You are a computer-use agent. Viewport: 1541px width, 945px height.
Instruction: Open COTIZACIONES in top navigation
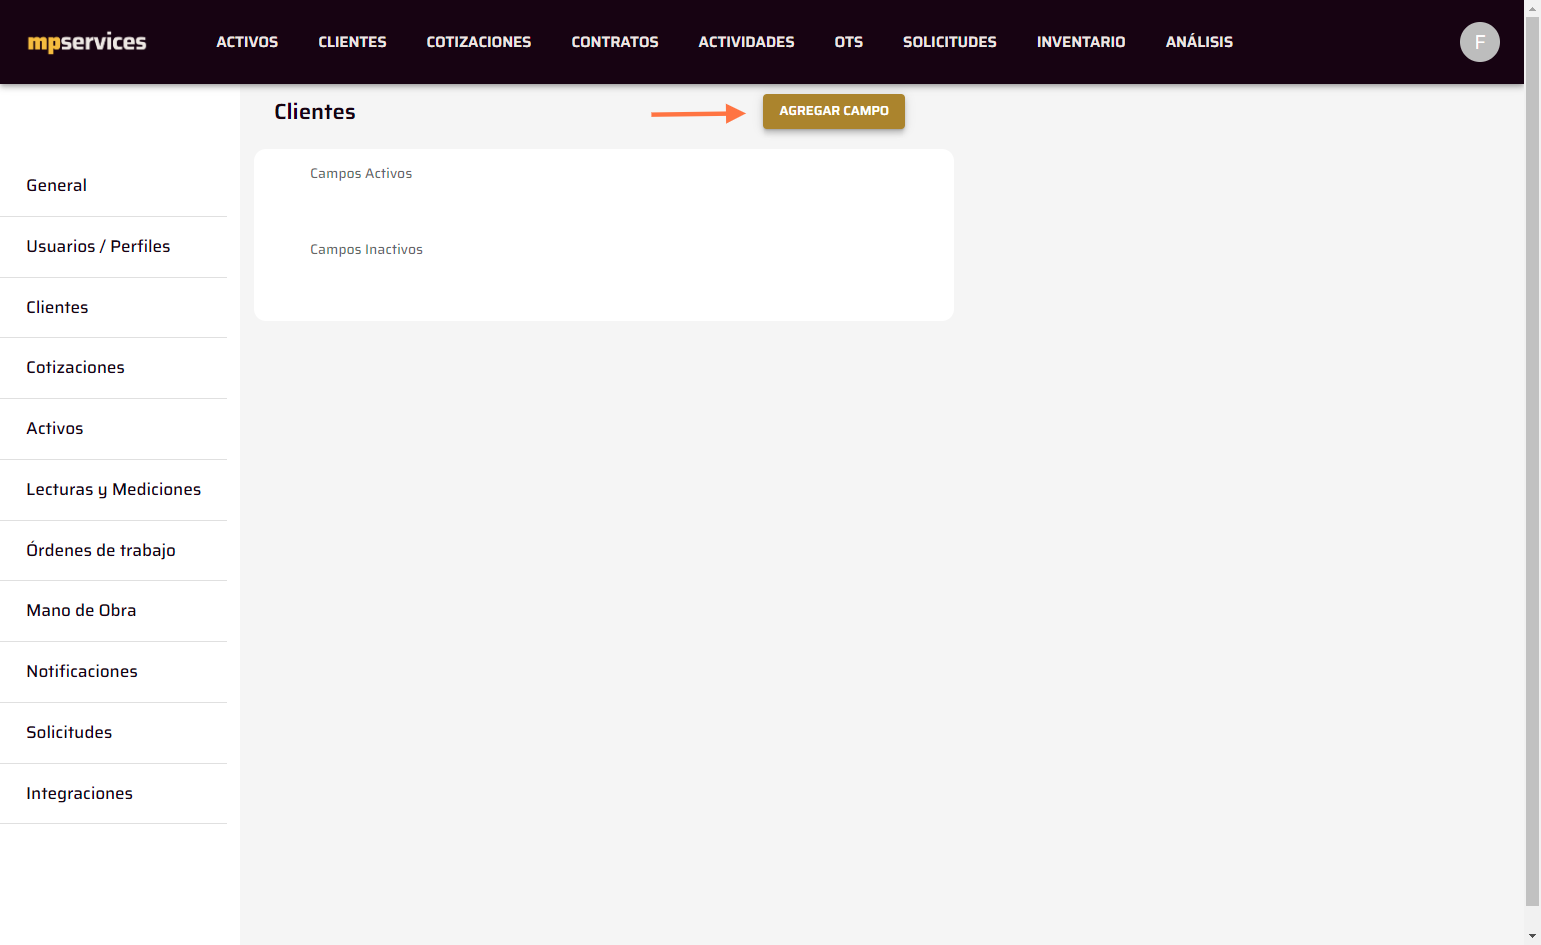click(479, 42)
